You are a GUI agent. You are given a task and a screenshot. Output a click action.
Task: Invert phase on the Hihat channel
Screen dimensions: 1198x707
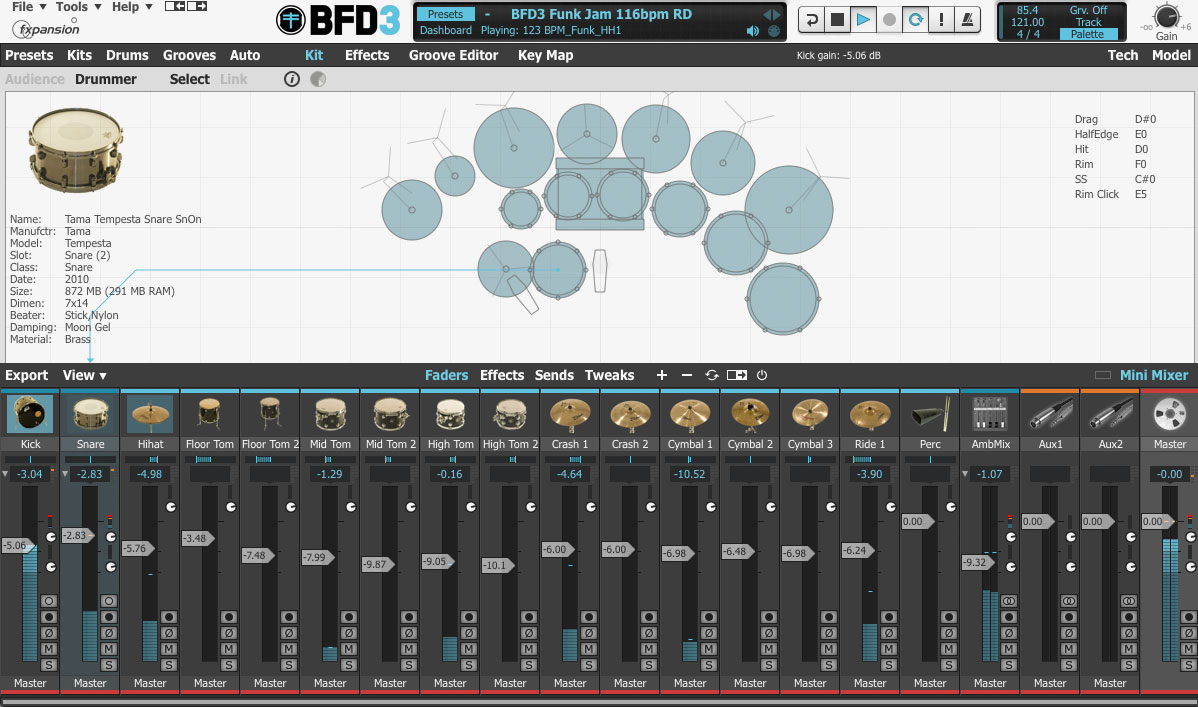click(x=168, y=633)
